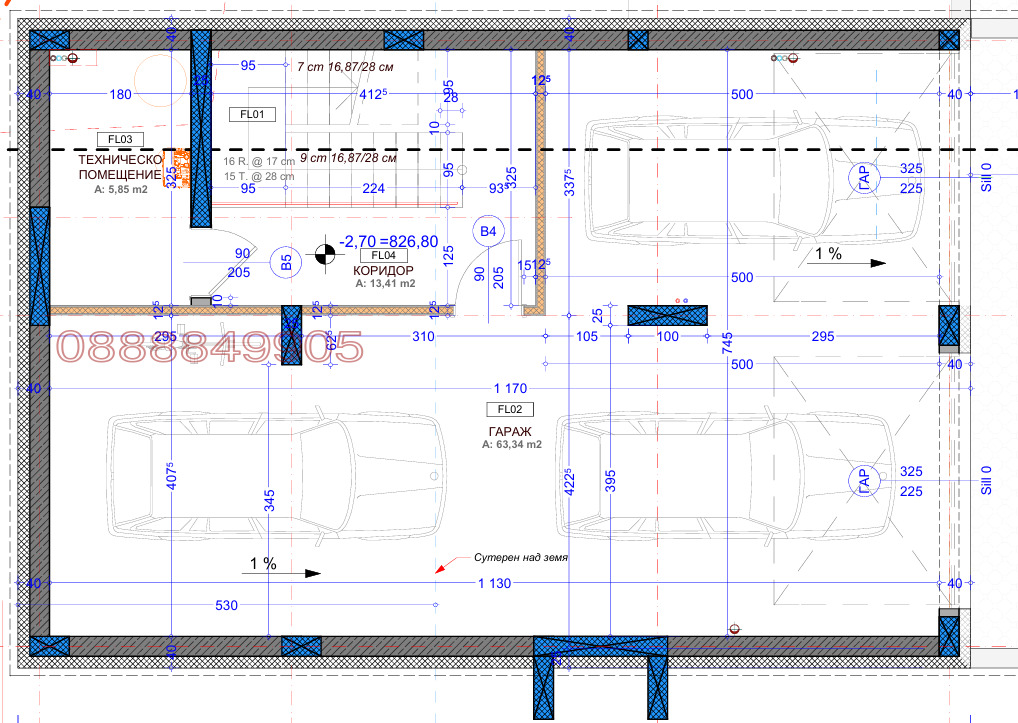Click the FL03 floor tag
This screenshot has height=723, width=1018.
tap(120, 139)
